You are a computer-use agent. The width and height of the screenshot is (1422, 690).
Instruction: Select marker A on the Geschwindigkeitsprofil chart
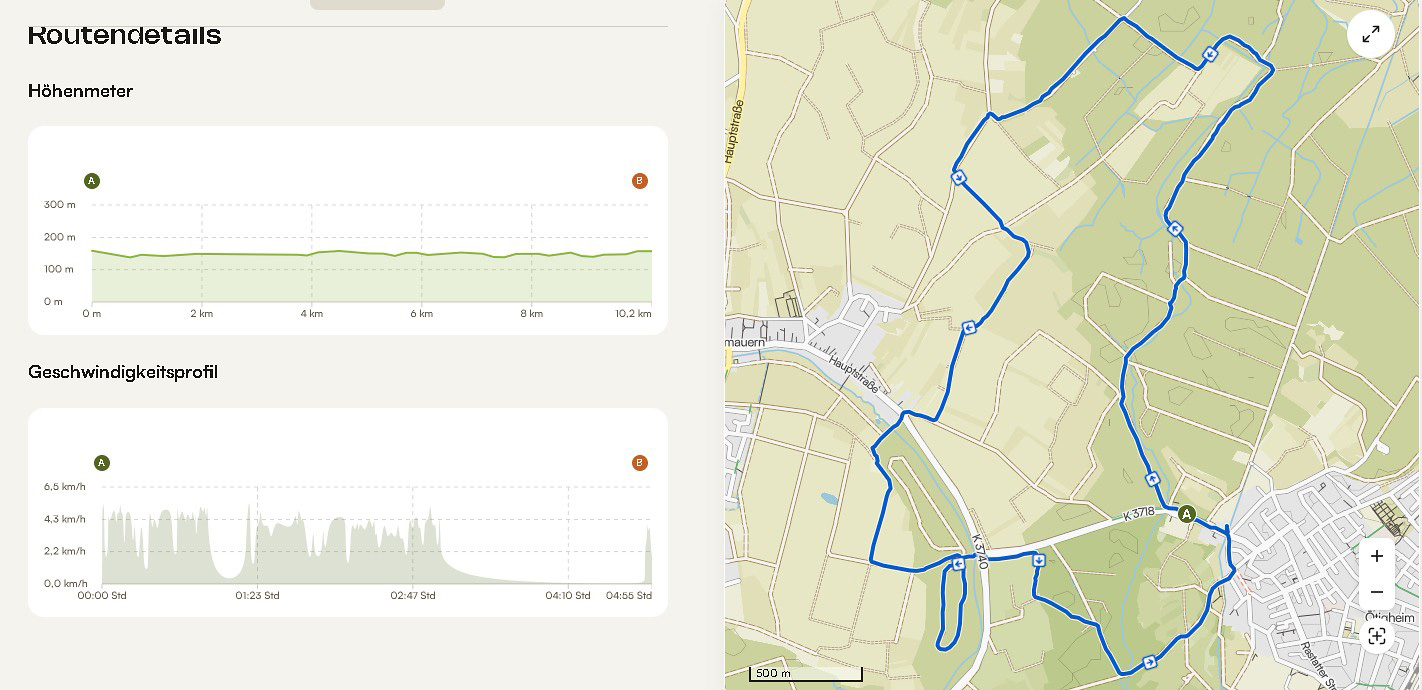102,463
